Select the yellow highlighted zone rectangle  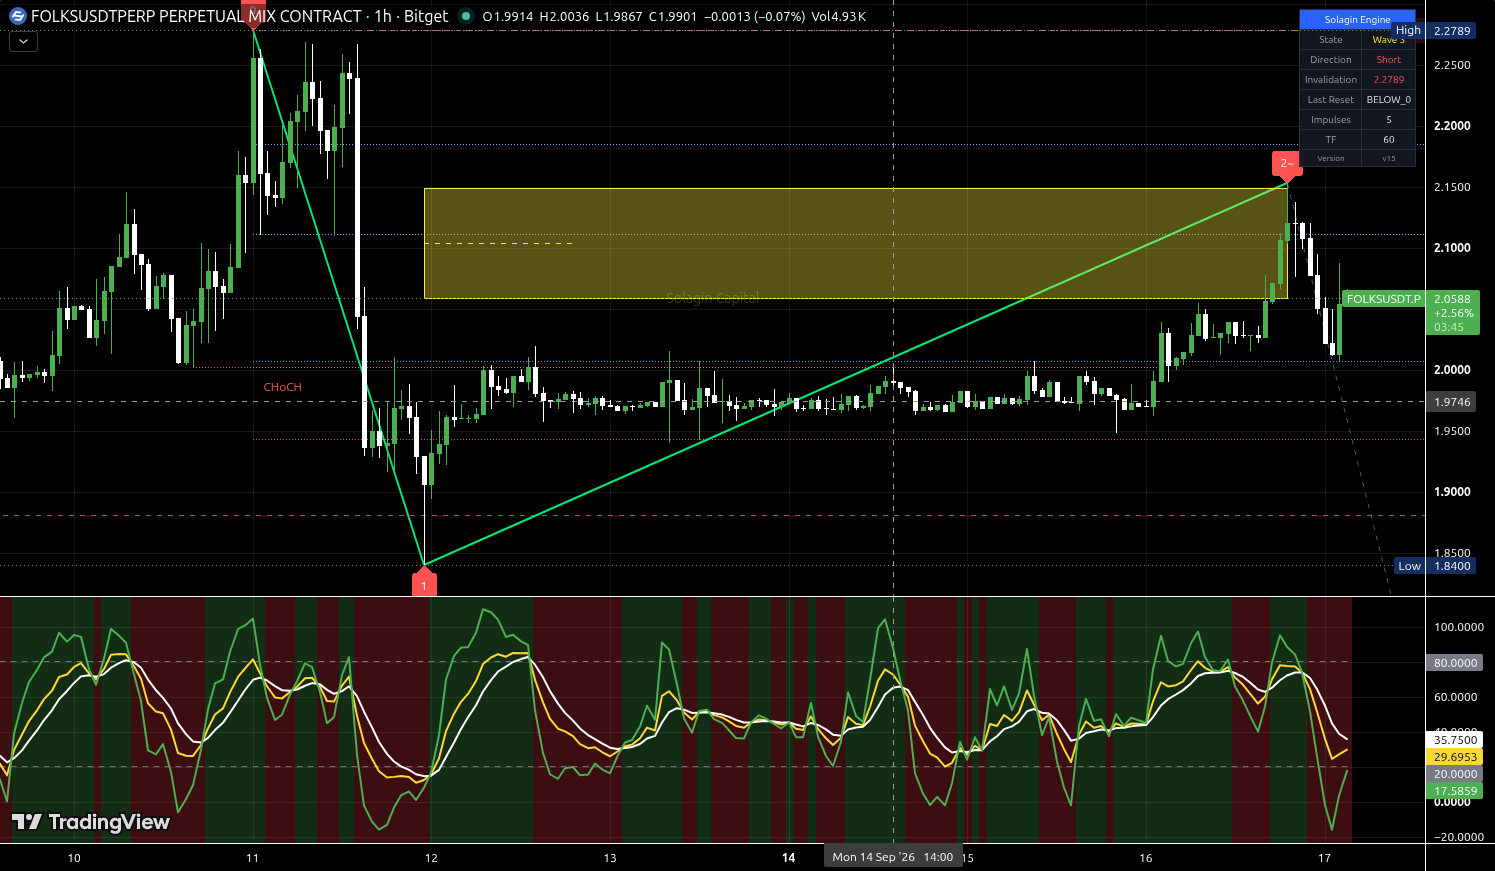(x=856, y=243)
